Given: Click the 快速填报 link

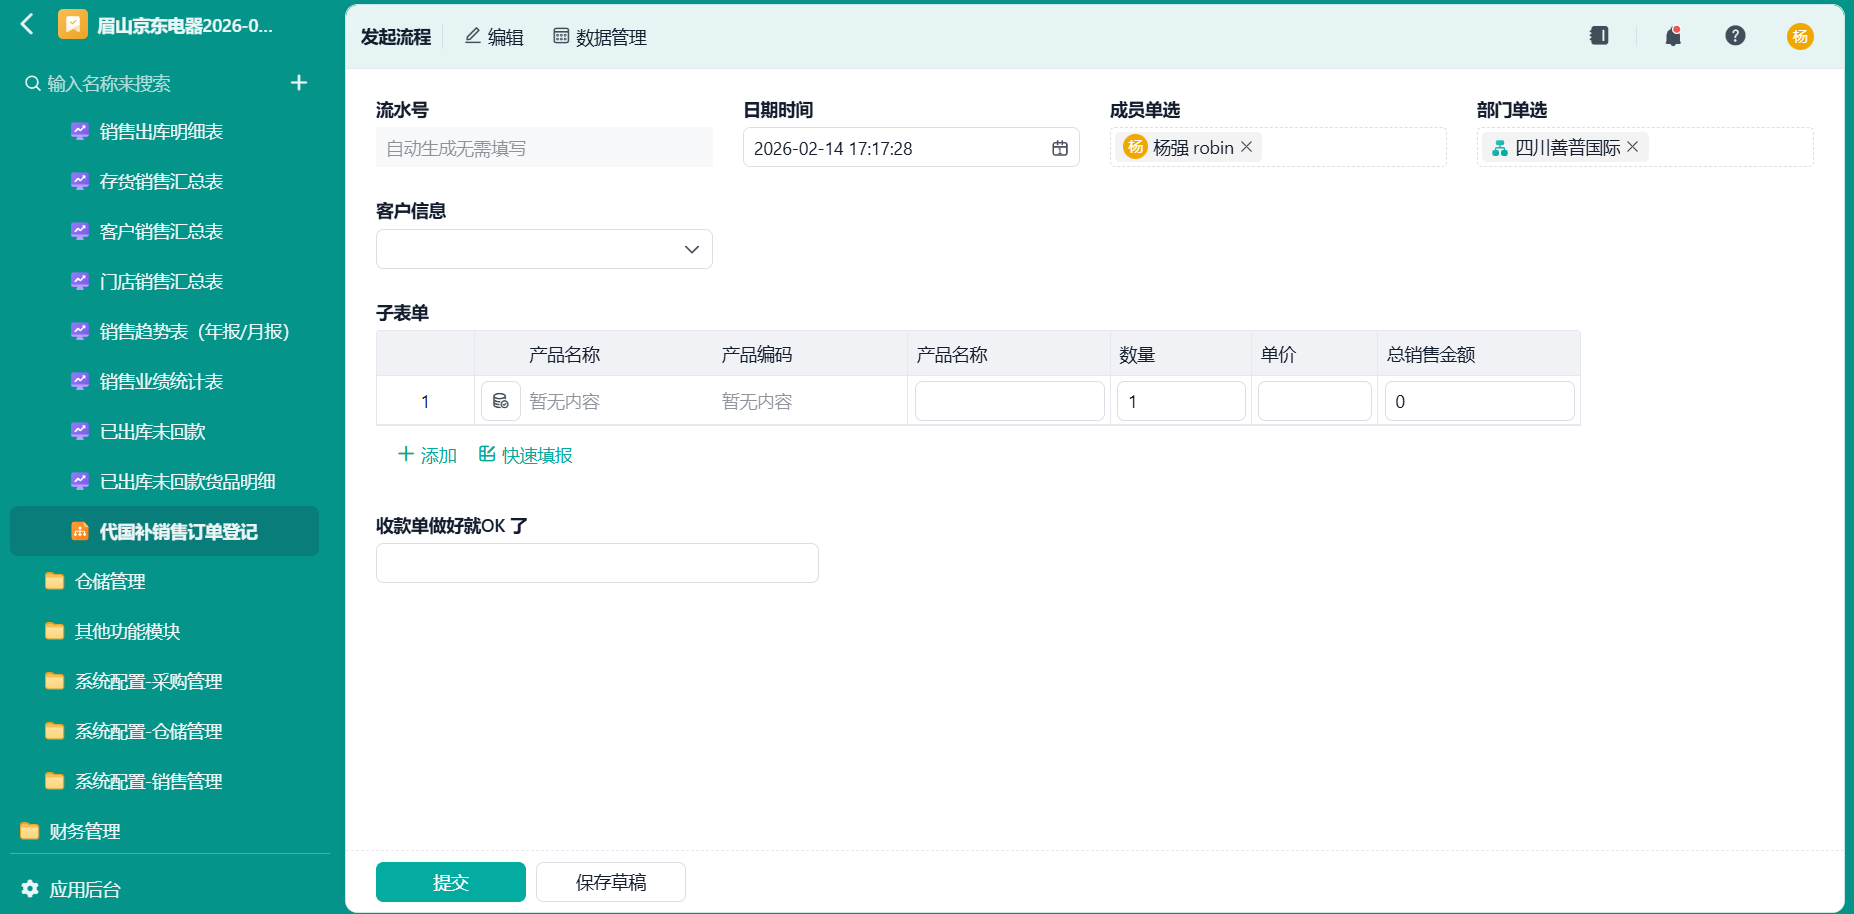Looking at the screenshot, I should click(x=525, y=455).
